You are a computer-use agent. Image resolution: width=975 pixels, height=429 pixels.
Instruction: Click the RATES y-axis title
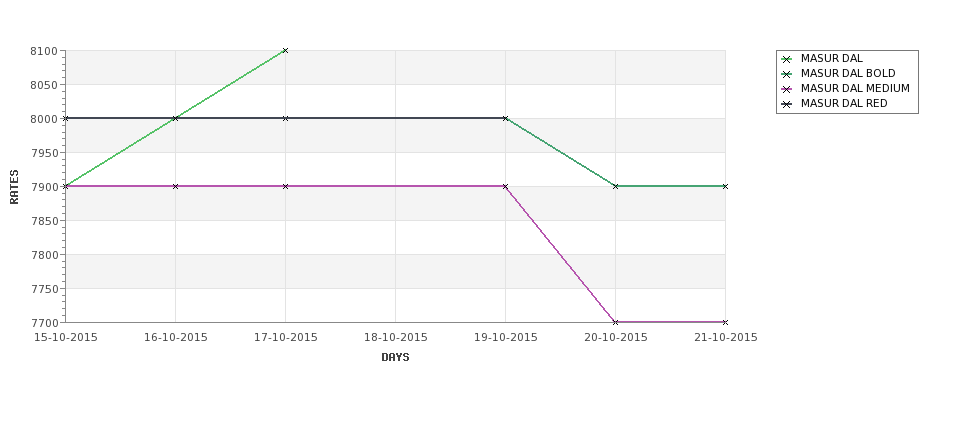(14, 187)
